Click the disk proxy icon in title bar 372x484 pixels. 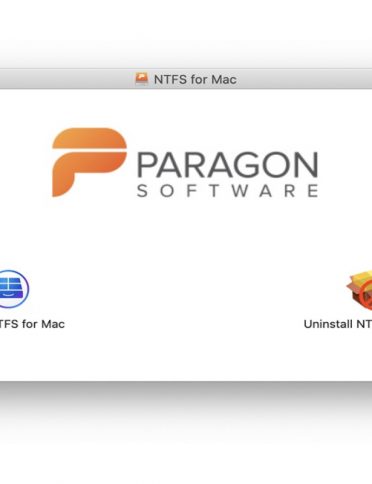(x=142, y=79)
